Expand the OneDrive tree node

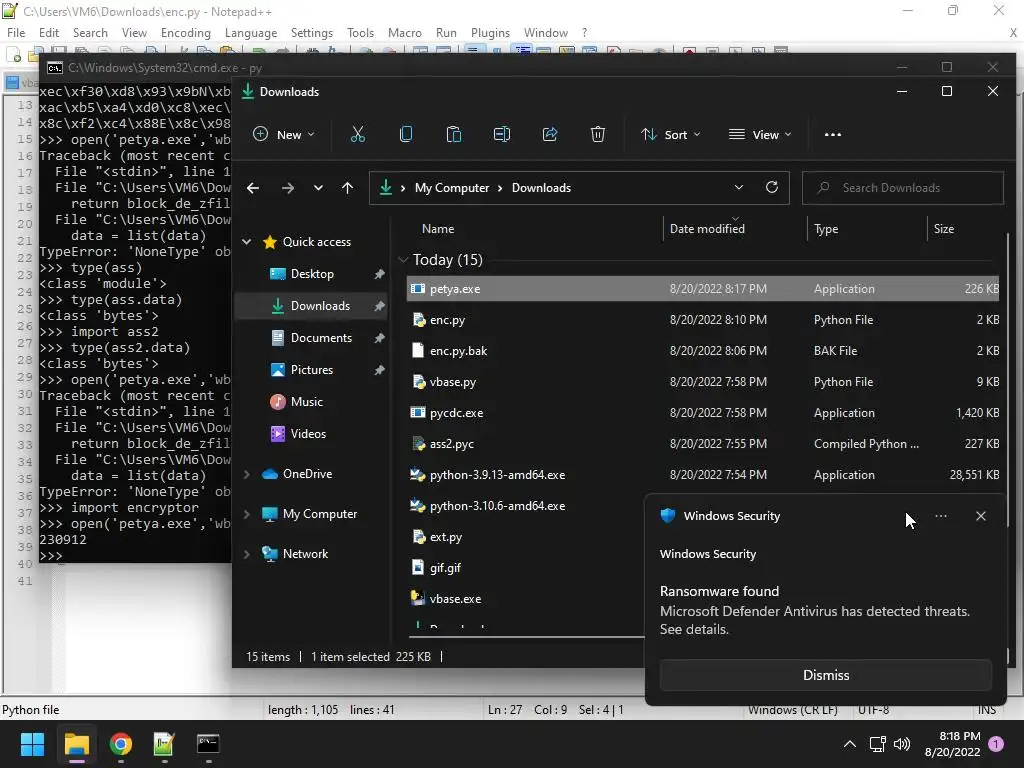click(x=246, y=474)
